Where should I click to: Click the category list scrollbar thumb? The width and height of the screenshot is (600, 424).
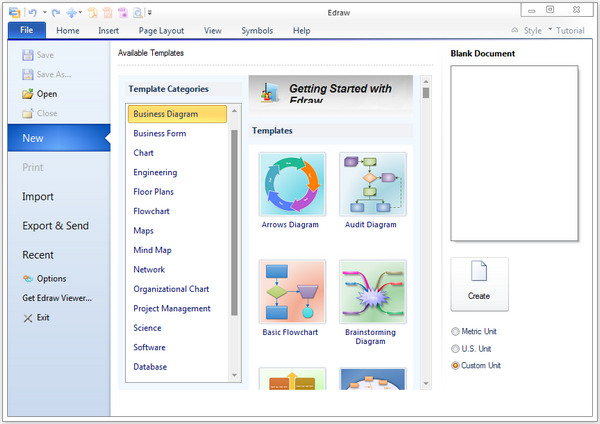[235, 222]
